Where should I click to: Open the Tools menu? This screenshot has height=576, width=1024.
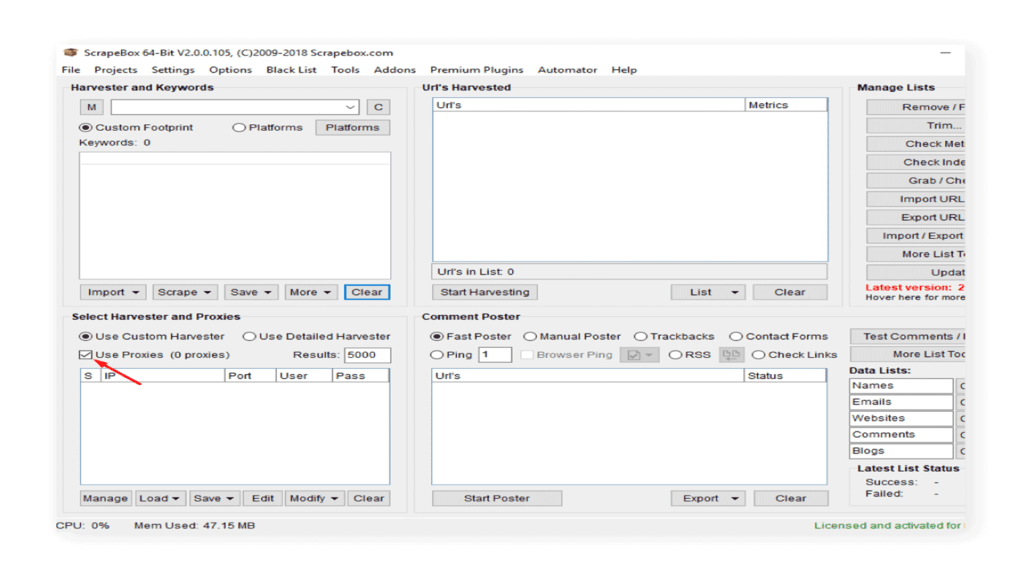click(x=345, y=70)
